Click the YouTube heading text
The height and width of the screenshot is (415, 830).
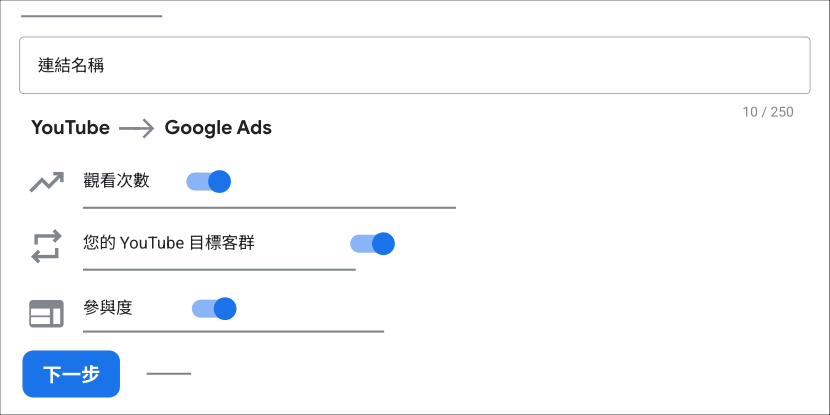point(70,128)
